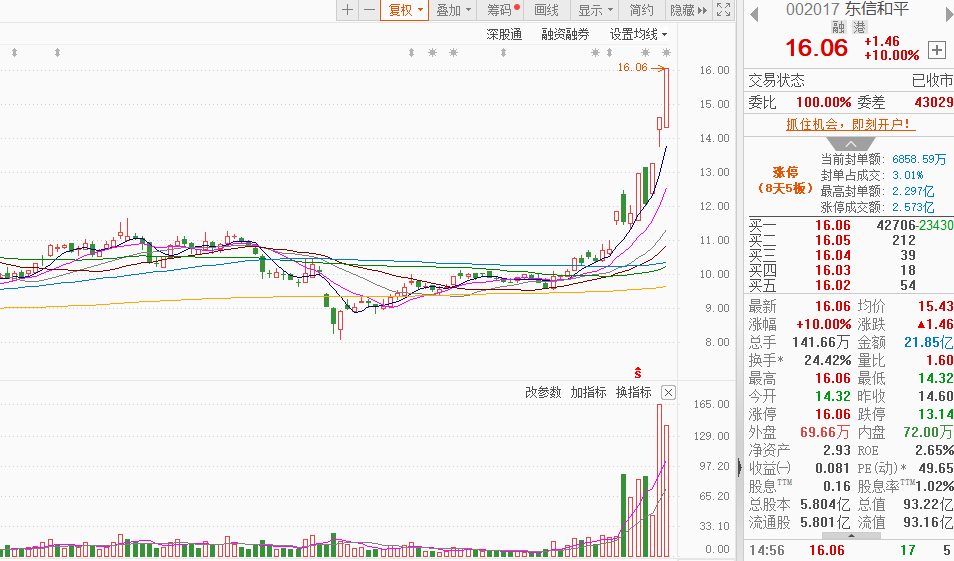
Task: Switch to 简约 simple mode
Action: [x=641, y=10]
